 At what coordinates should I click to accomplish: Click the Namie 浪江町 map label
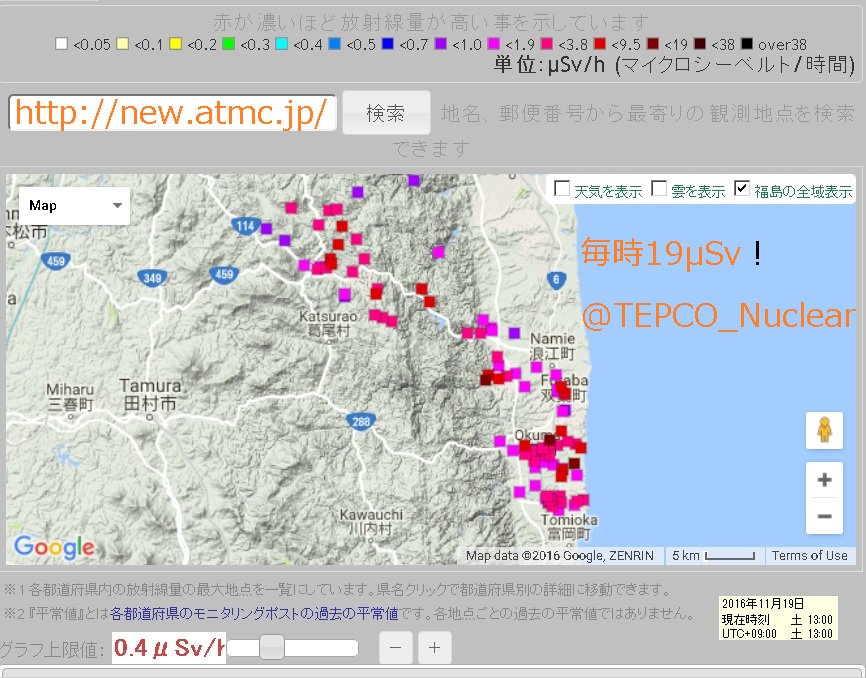click(552, 346)
